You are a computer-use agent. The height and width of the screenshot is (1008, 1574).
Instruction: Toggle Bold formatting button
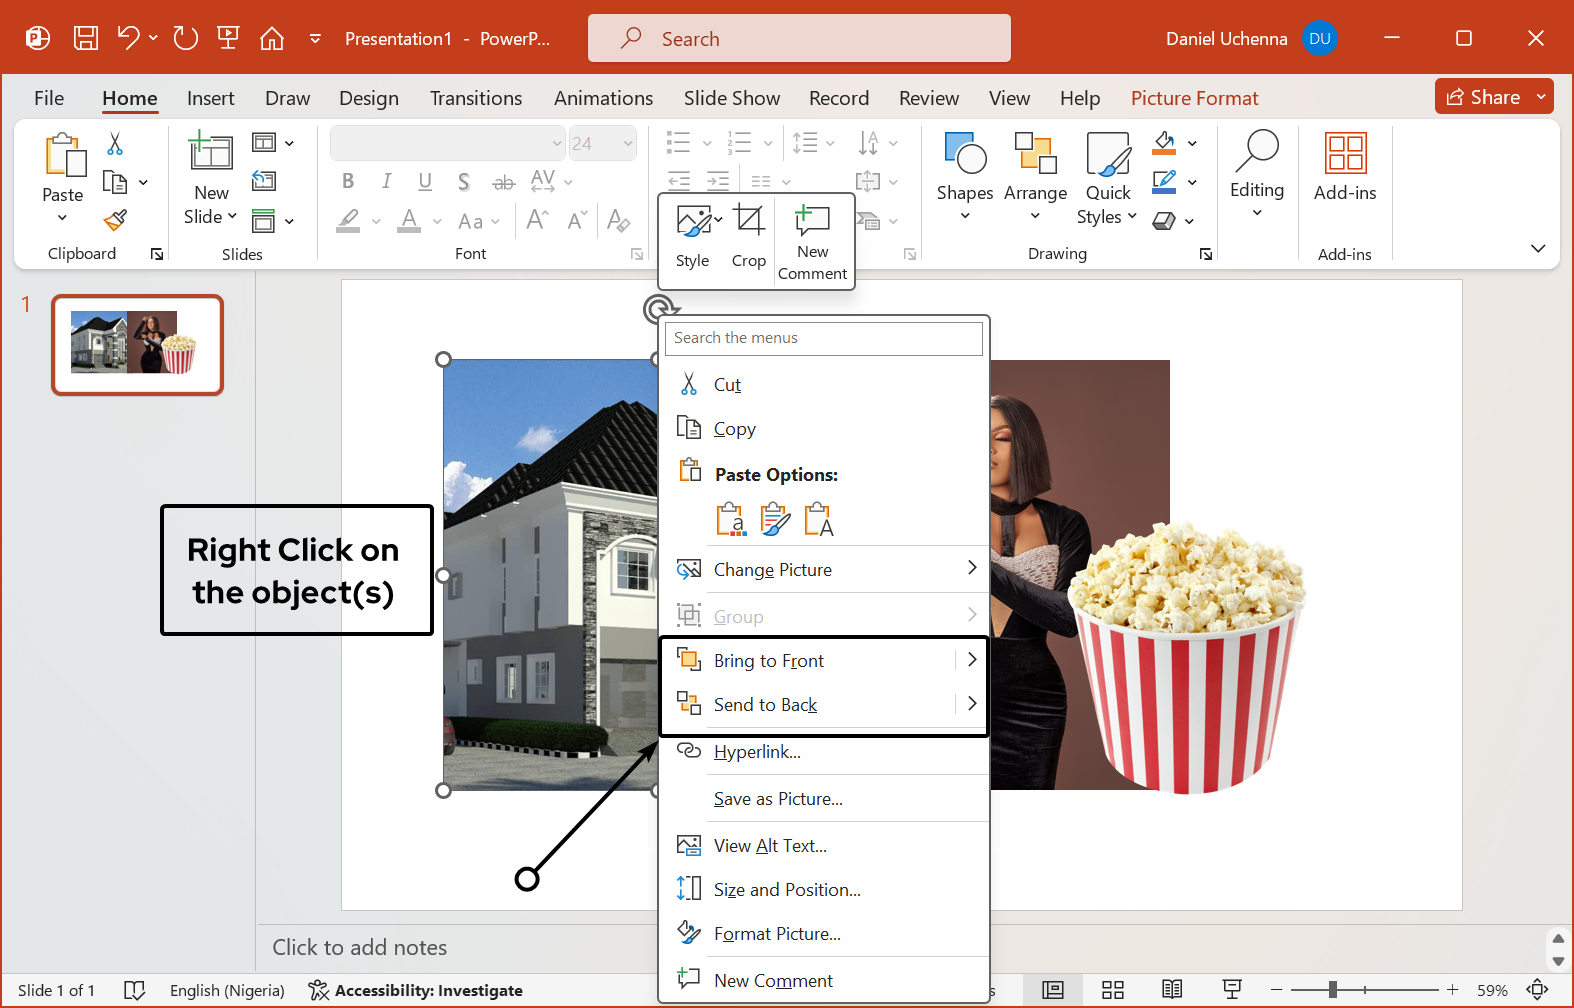(x=347, y=181)
